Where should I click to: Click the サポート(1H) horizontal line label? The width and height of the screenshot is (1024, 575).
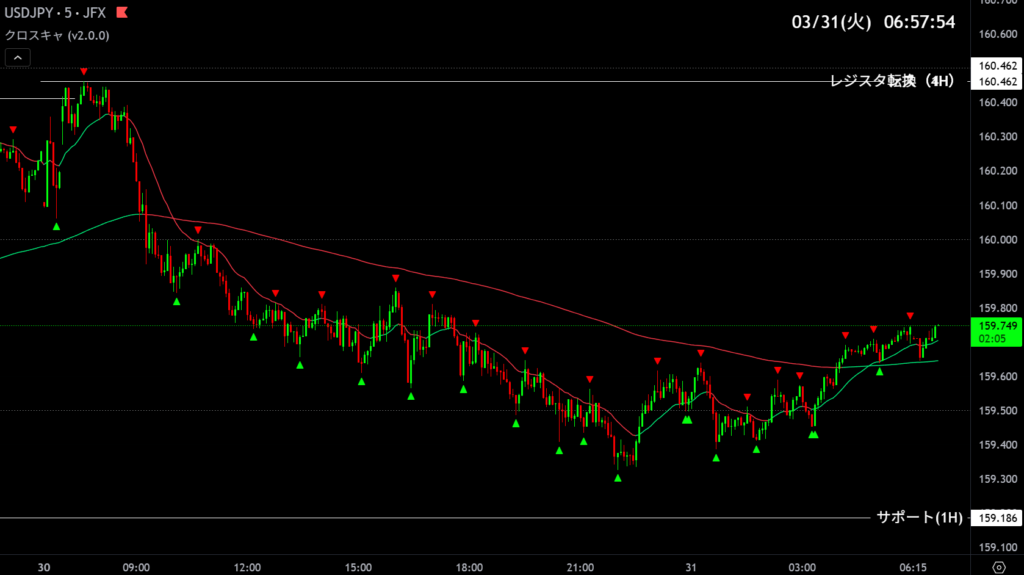tap(919, 518)
